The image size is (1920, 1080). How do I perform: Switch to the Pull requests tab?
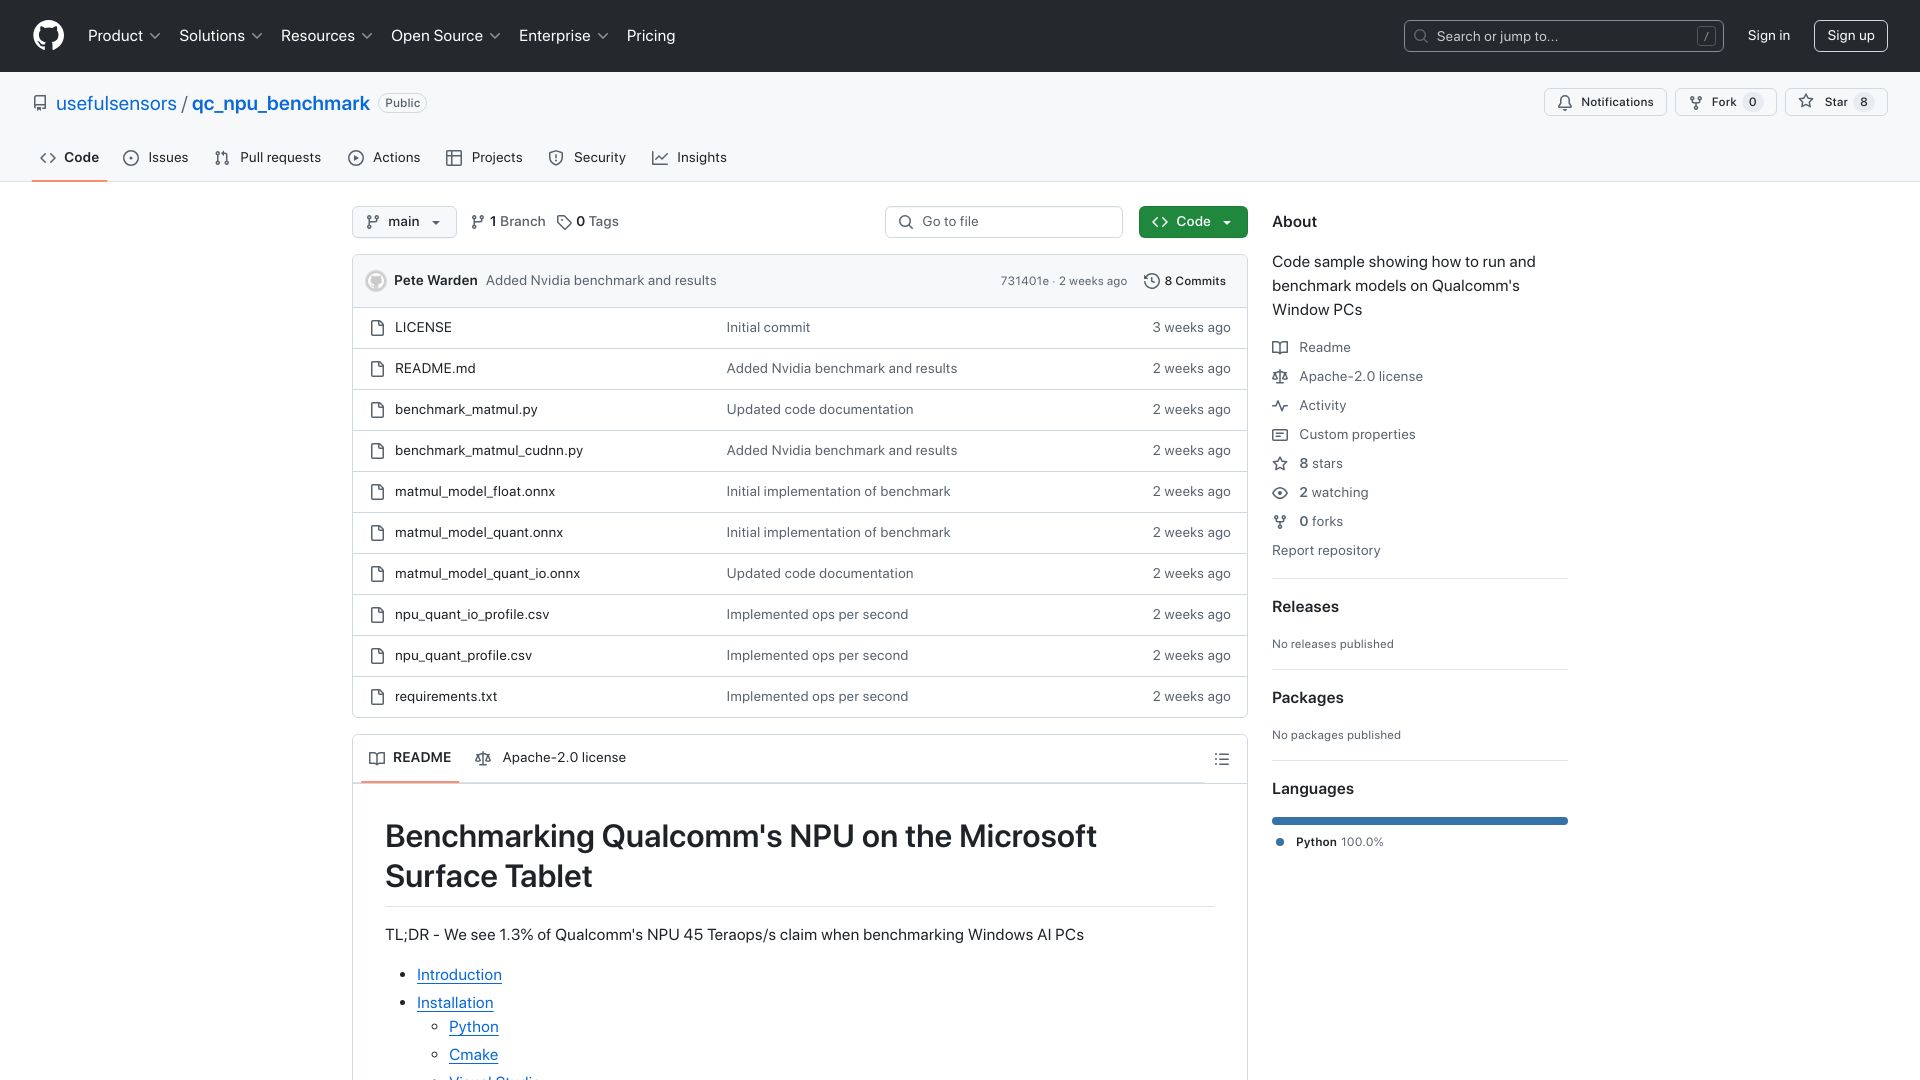pos(268,158)
